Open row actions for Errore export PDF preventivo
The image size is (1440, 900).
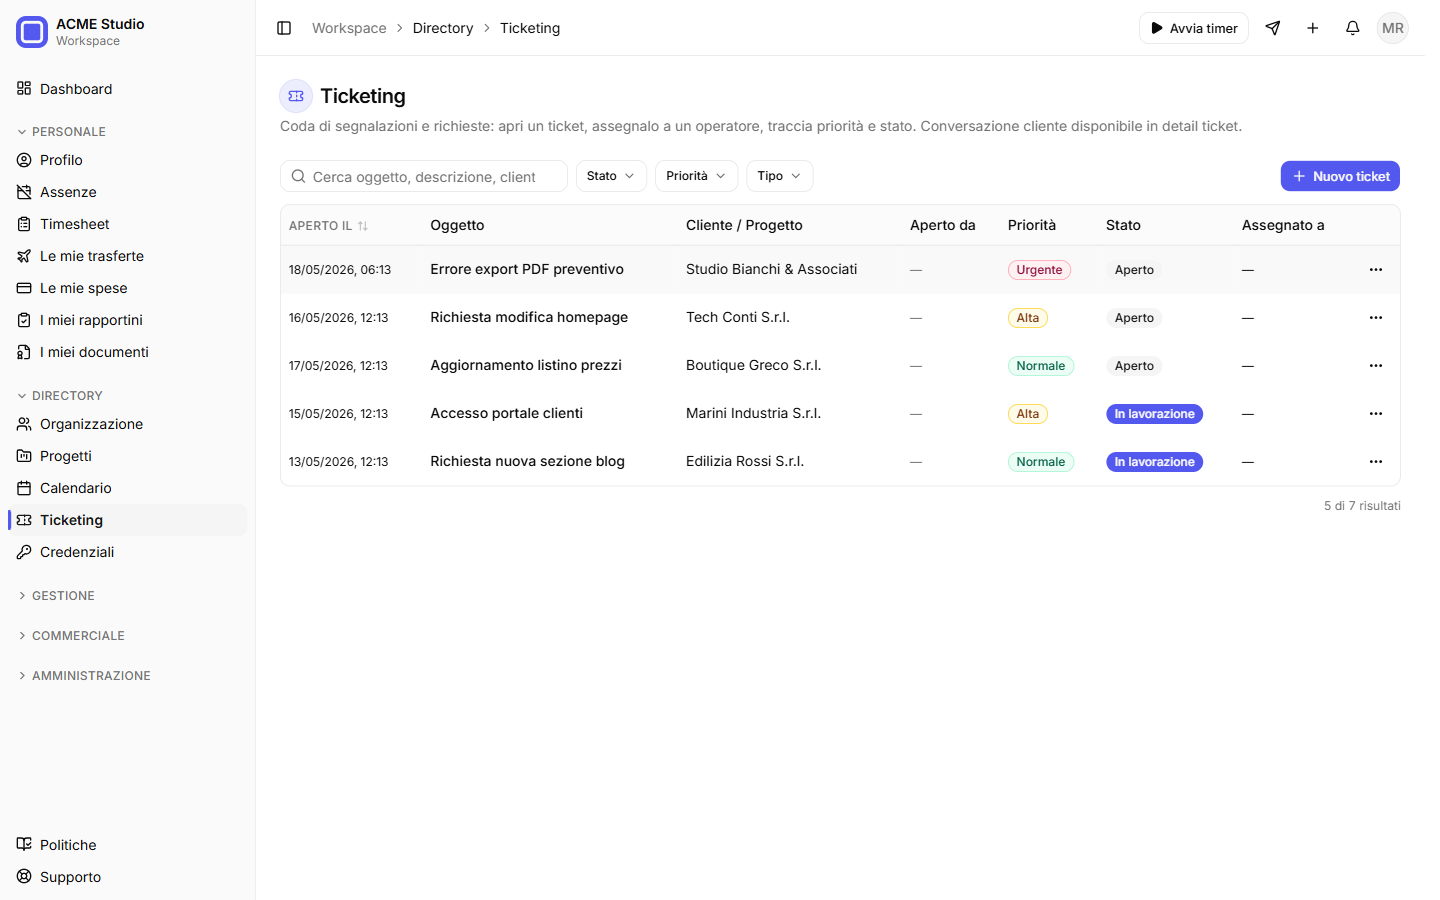point(1376,270)
